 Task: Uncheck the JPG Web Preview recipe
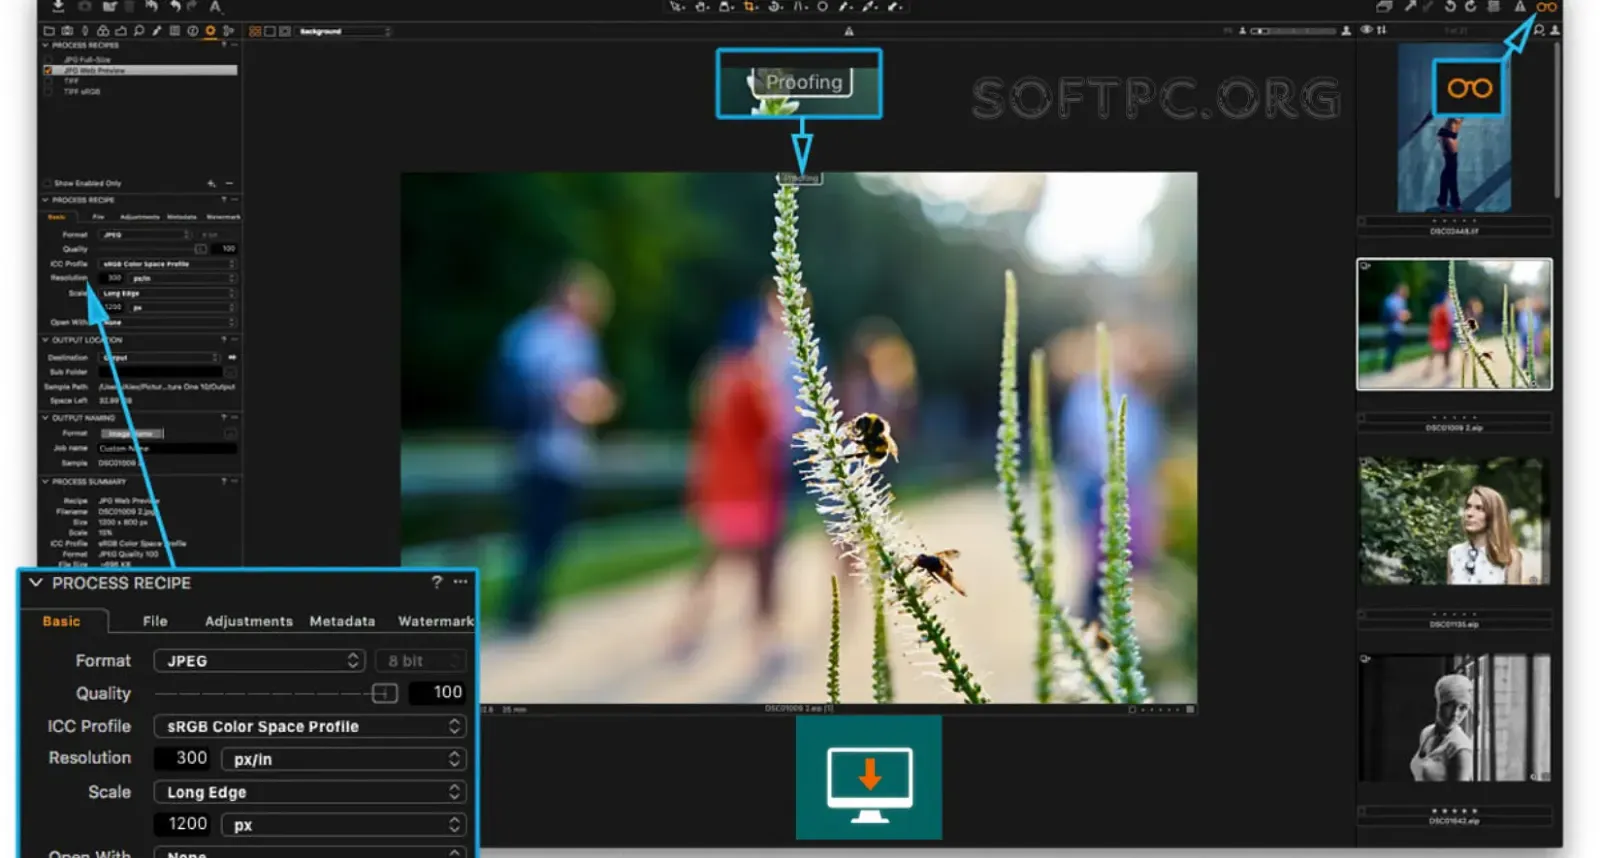(48, 71)
